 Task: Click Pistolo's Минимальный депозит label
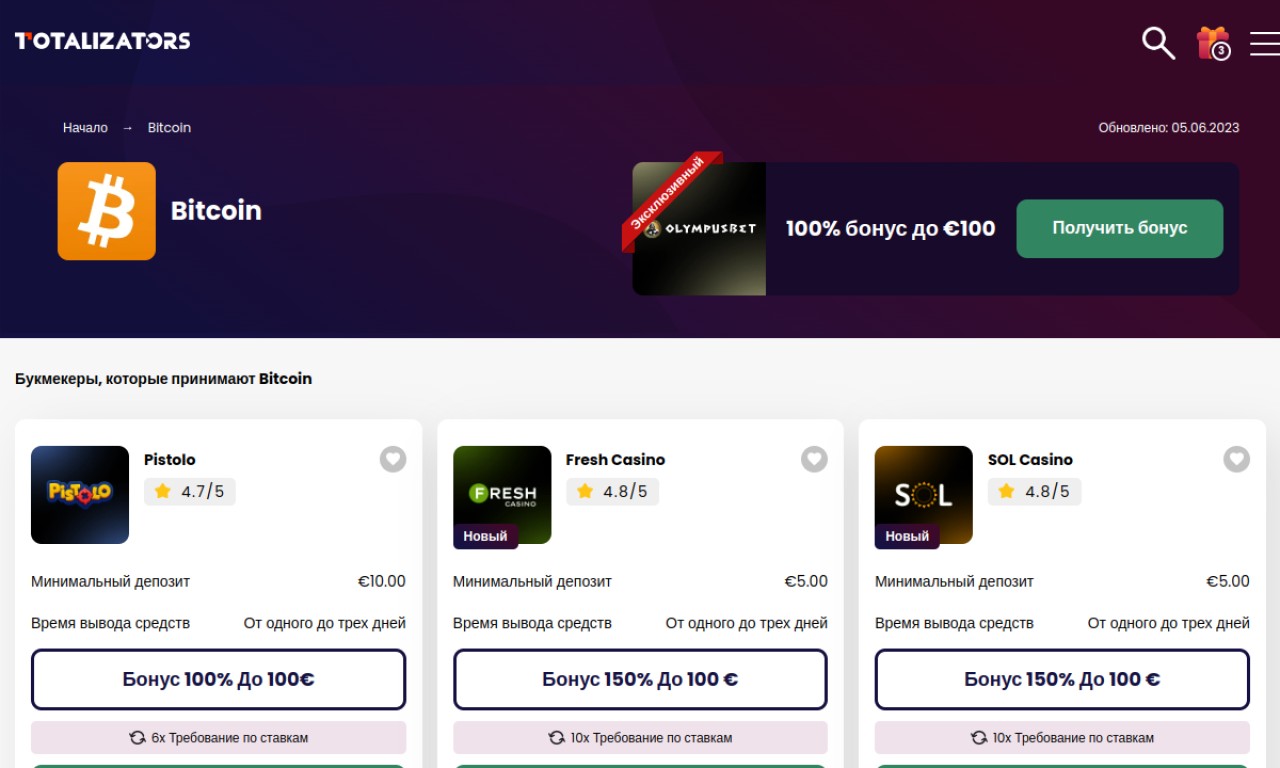[110, 581]
